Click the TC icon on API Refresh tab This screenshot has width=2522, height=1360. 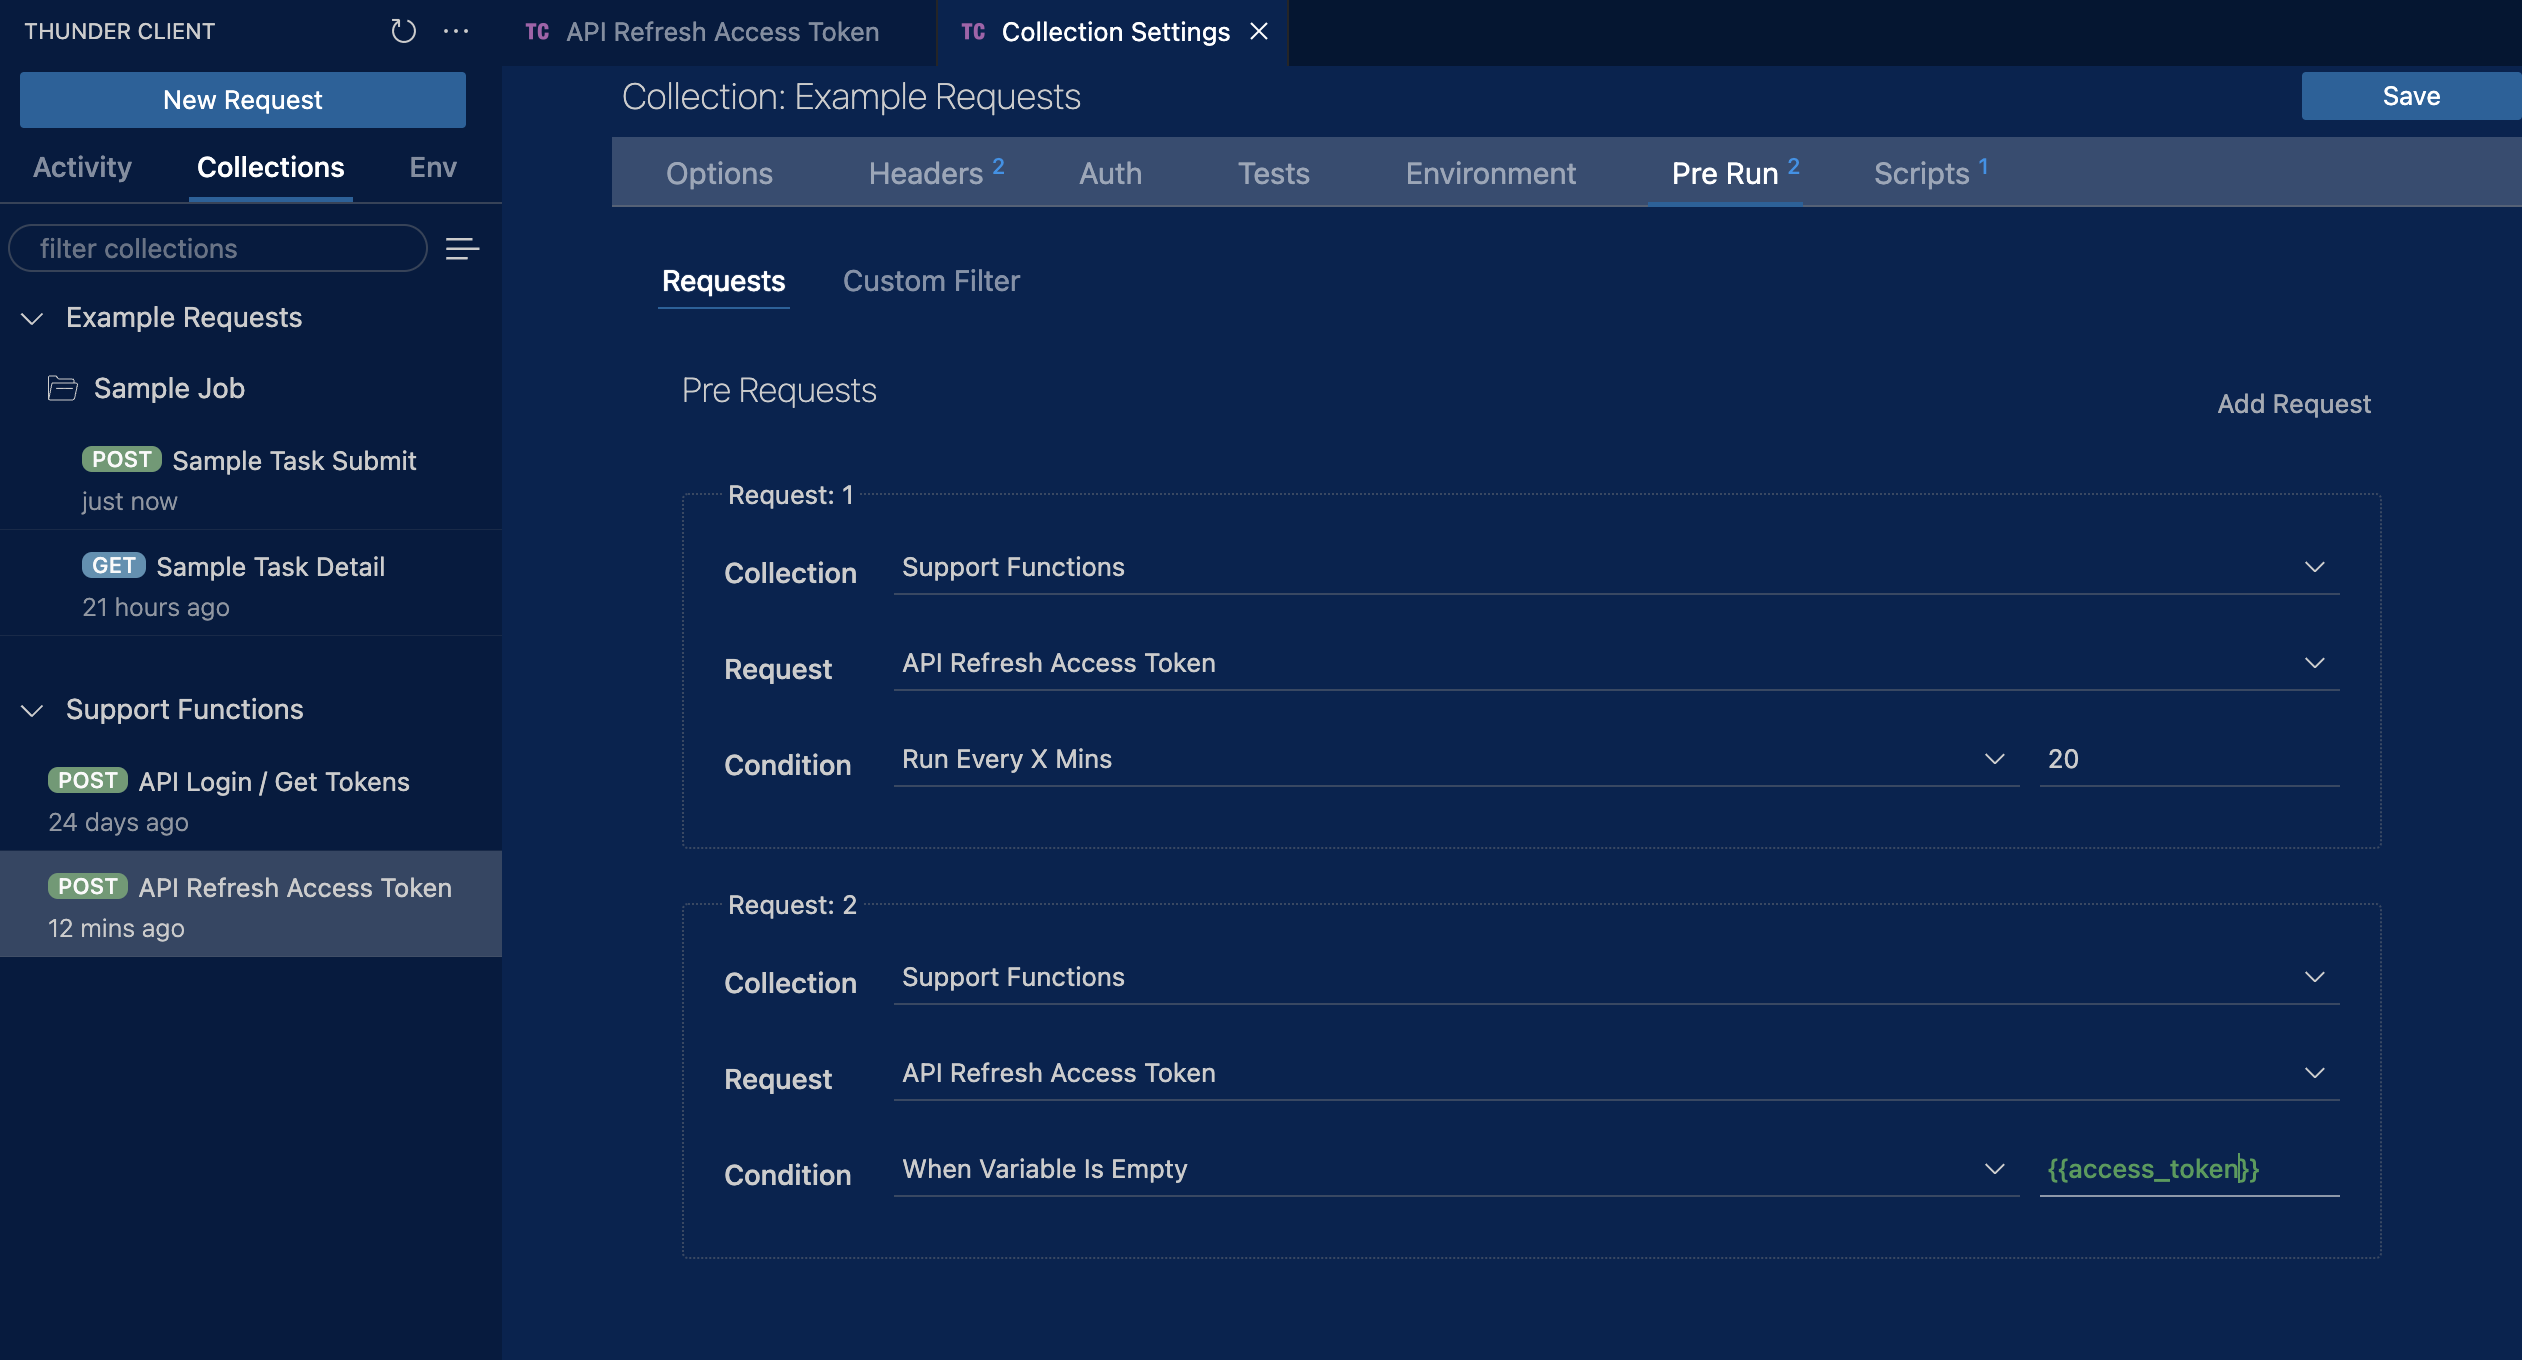pyautogui.click(x=537, y=32)
